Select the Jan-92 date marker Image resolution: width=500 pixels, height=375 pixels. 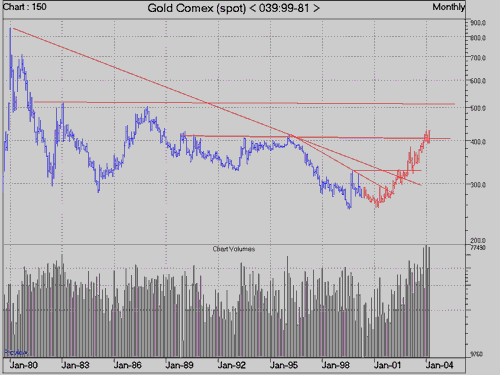[232, 365]
